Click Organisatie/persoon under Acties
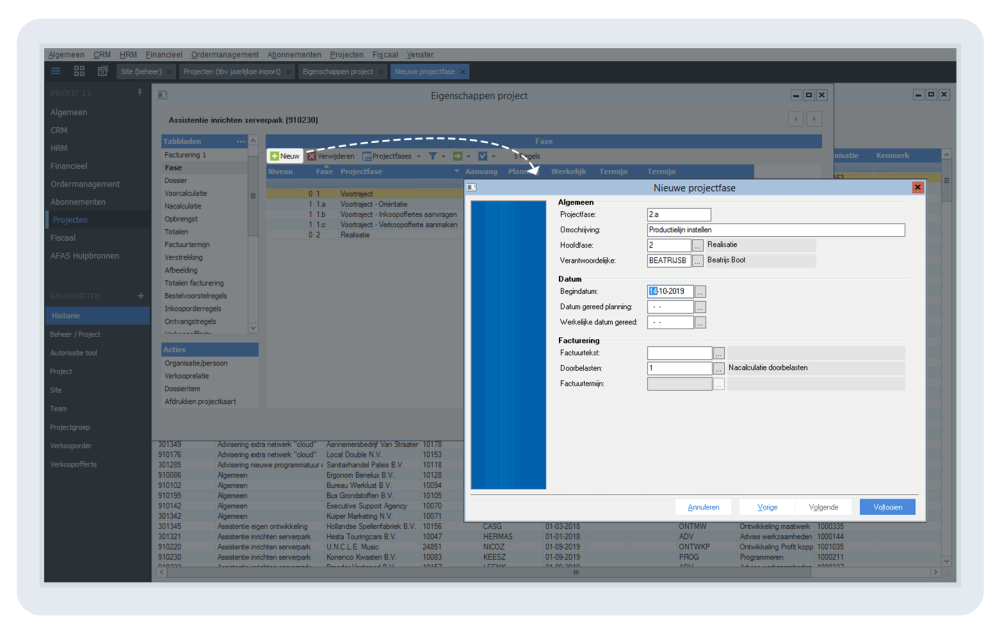 pos(196,364)
